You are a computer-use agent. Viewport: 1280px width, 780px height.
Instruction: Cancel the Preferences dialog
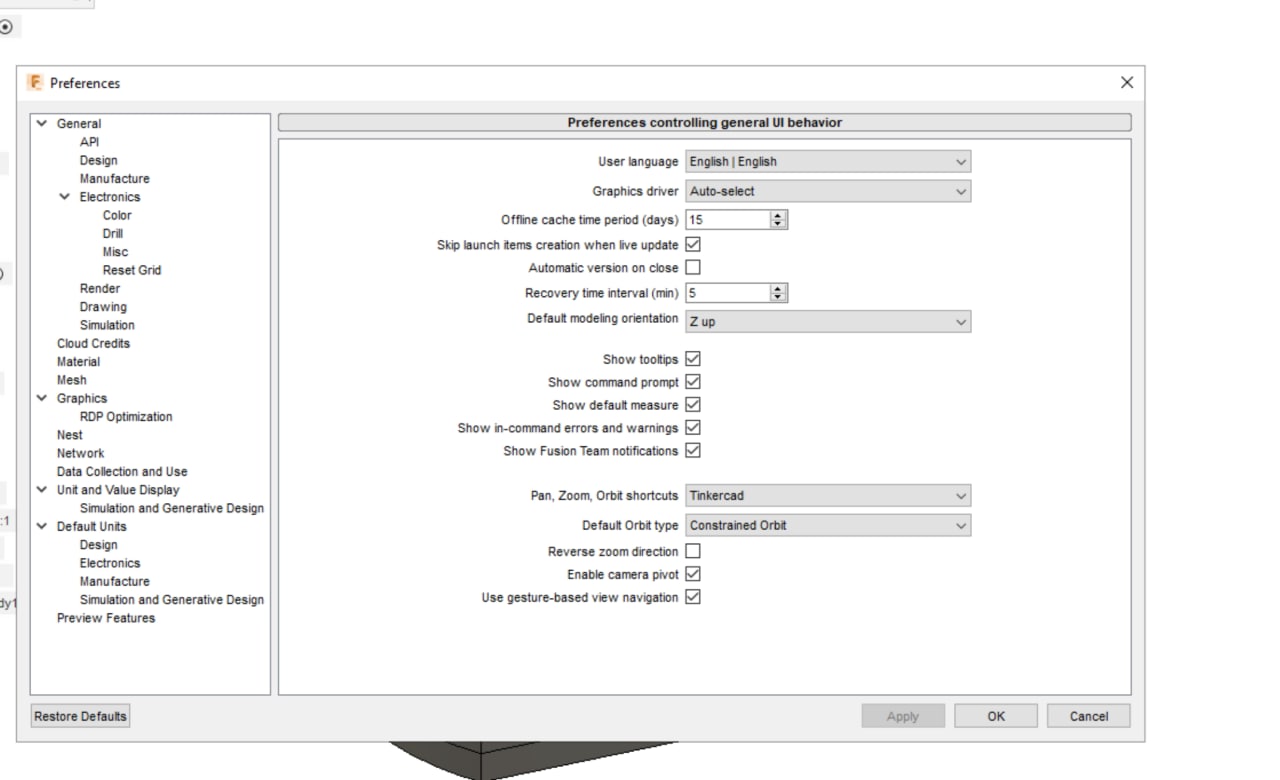pos(1089,716)
